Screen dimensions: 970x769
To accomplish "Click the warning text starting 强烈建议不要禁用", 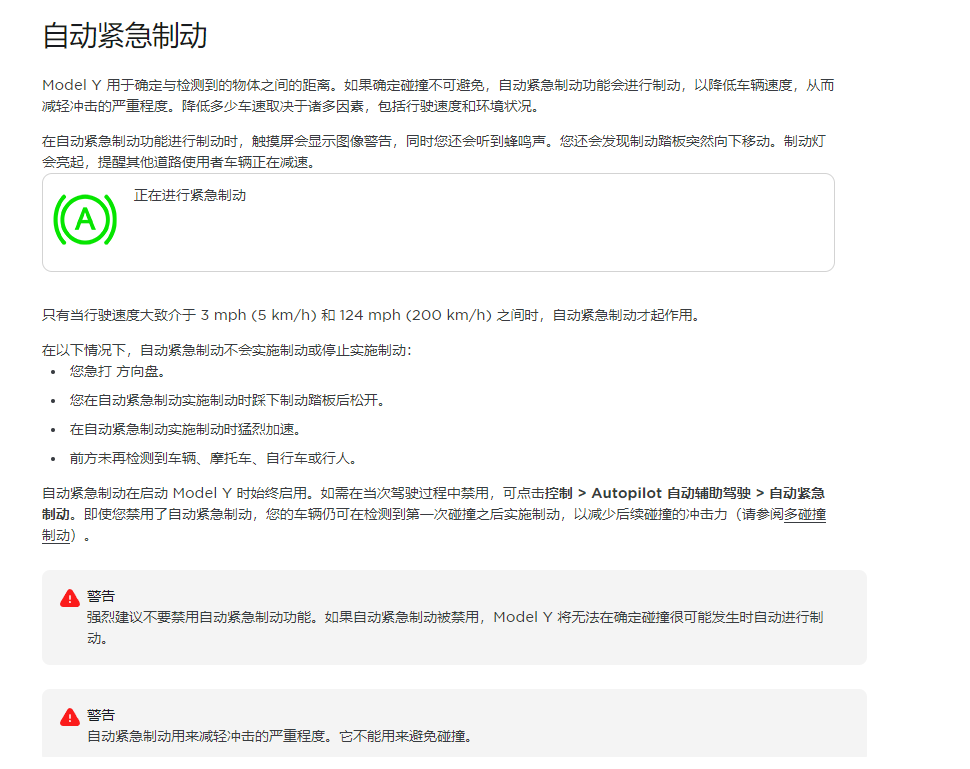I will pyautogui.click(x=455, y=618).
